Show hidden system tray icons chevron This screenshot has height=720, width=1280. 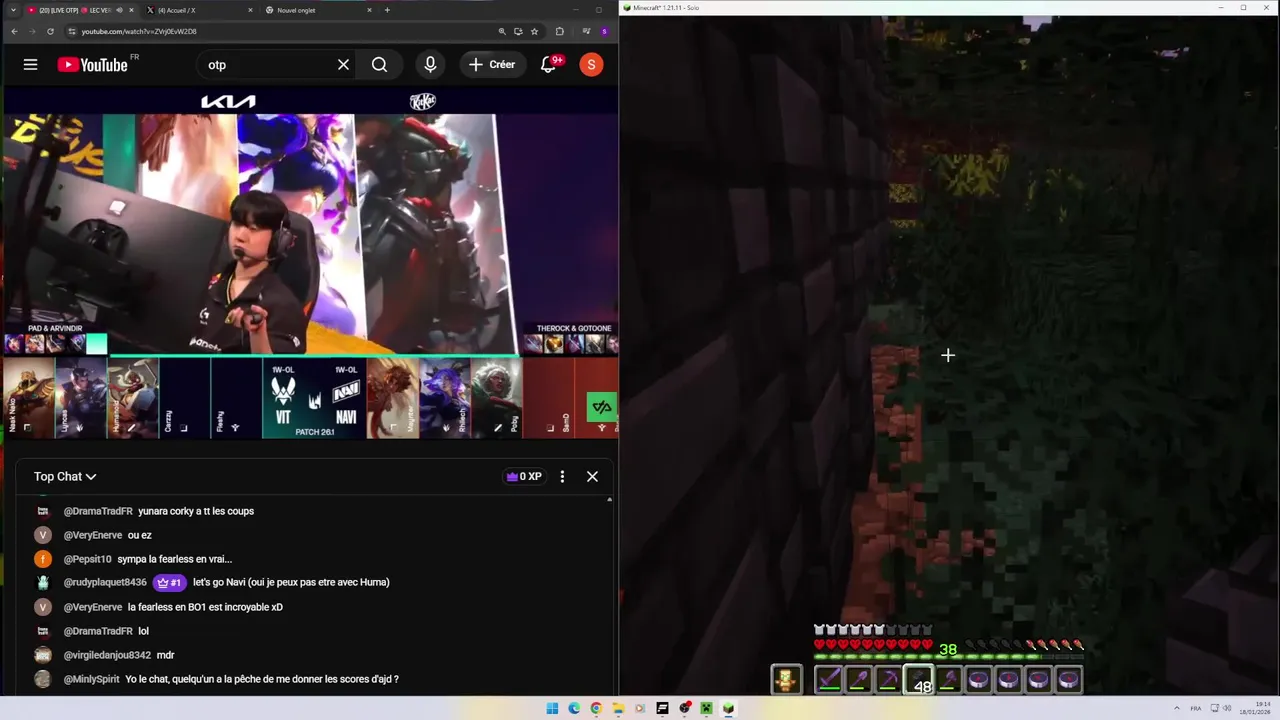tap(1177, 708)
